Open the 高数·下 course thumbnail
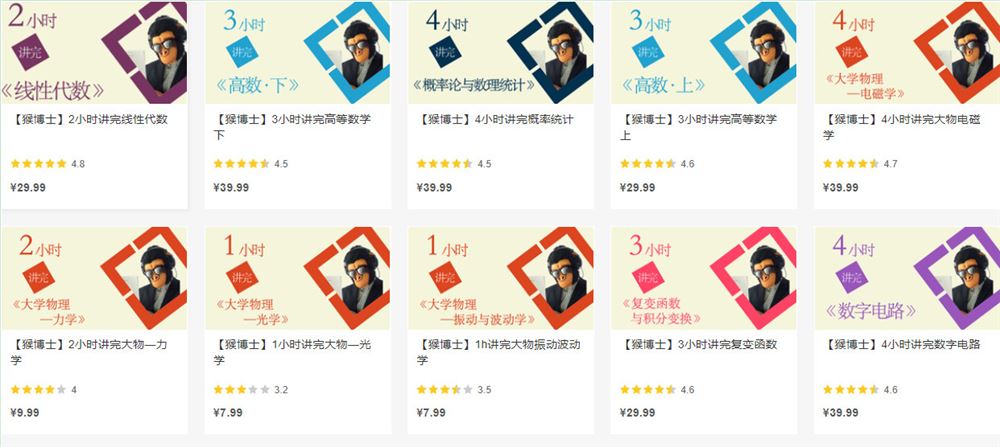This screenshot has height=447, width=1000. [298, 52]
